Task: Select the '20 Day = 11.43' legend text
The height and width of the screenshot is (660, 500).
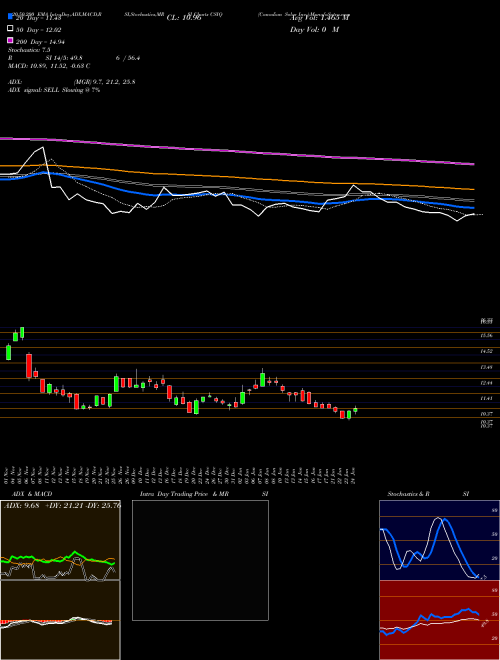Action: click(x=39, y=18)
